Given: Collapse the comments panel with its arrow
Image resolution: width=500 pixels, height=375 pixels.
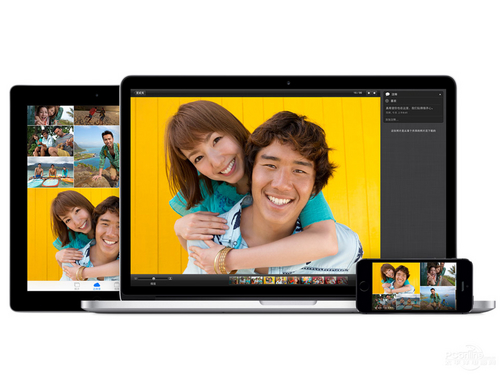Looking at the screenshot, I should (440, 95).
